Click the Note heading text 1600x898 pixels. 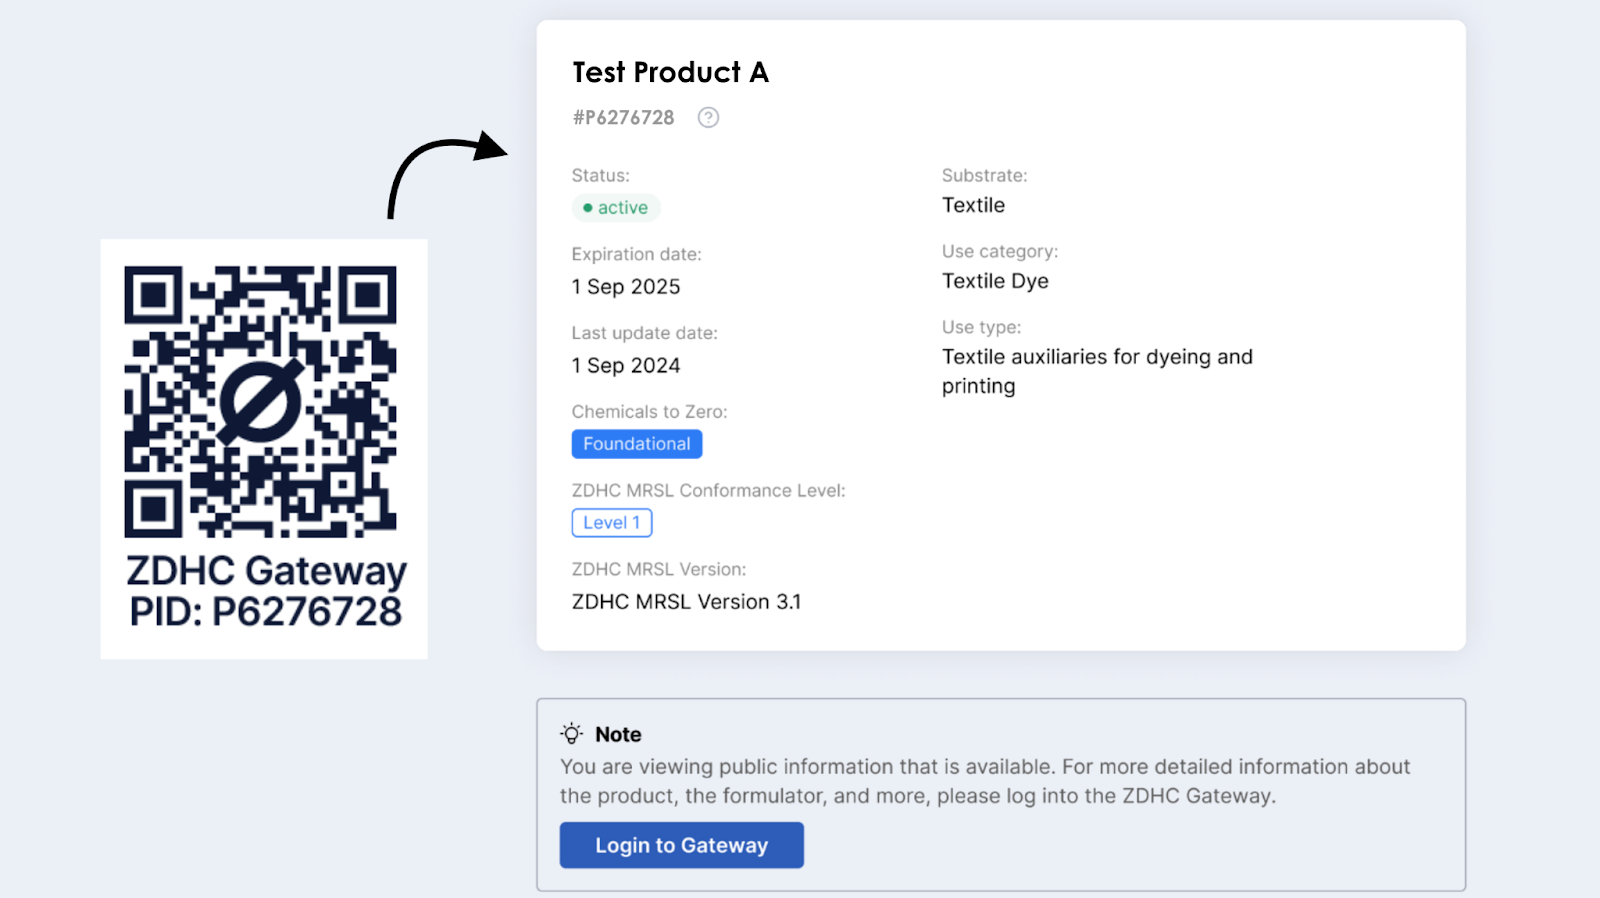point(618,734)
